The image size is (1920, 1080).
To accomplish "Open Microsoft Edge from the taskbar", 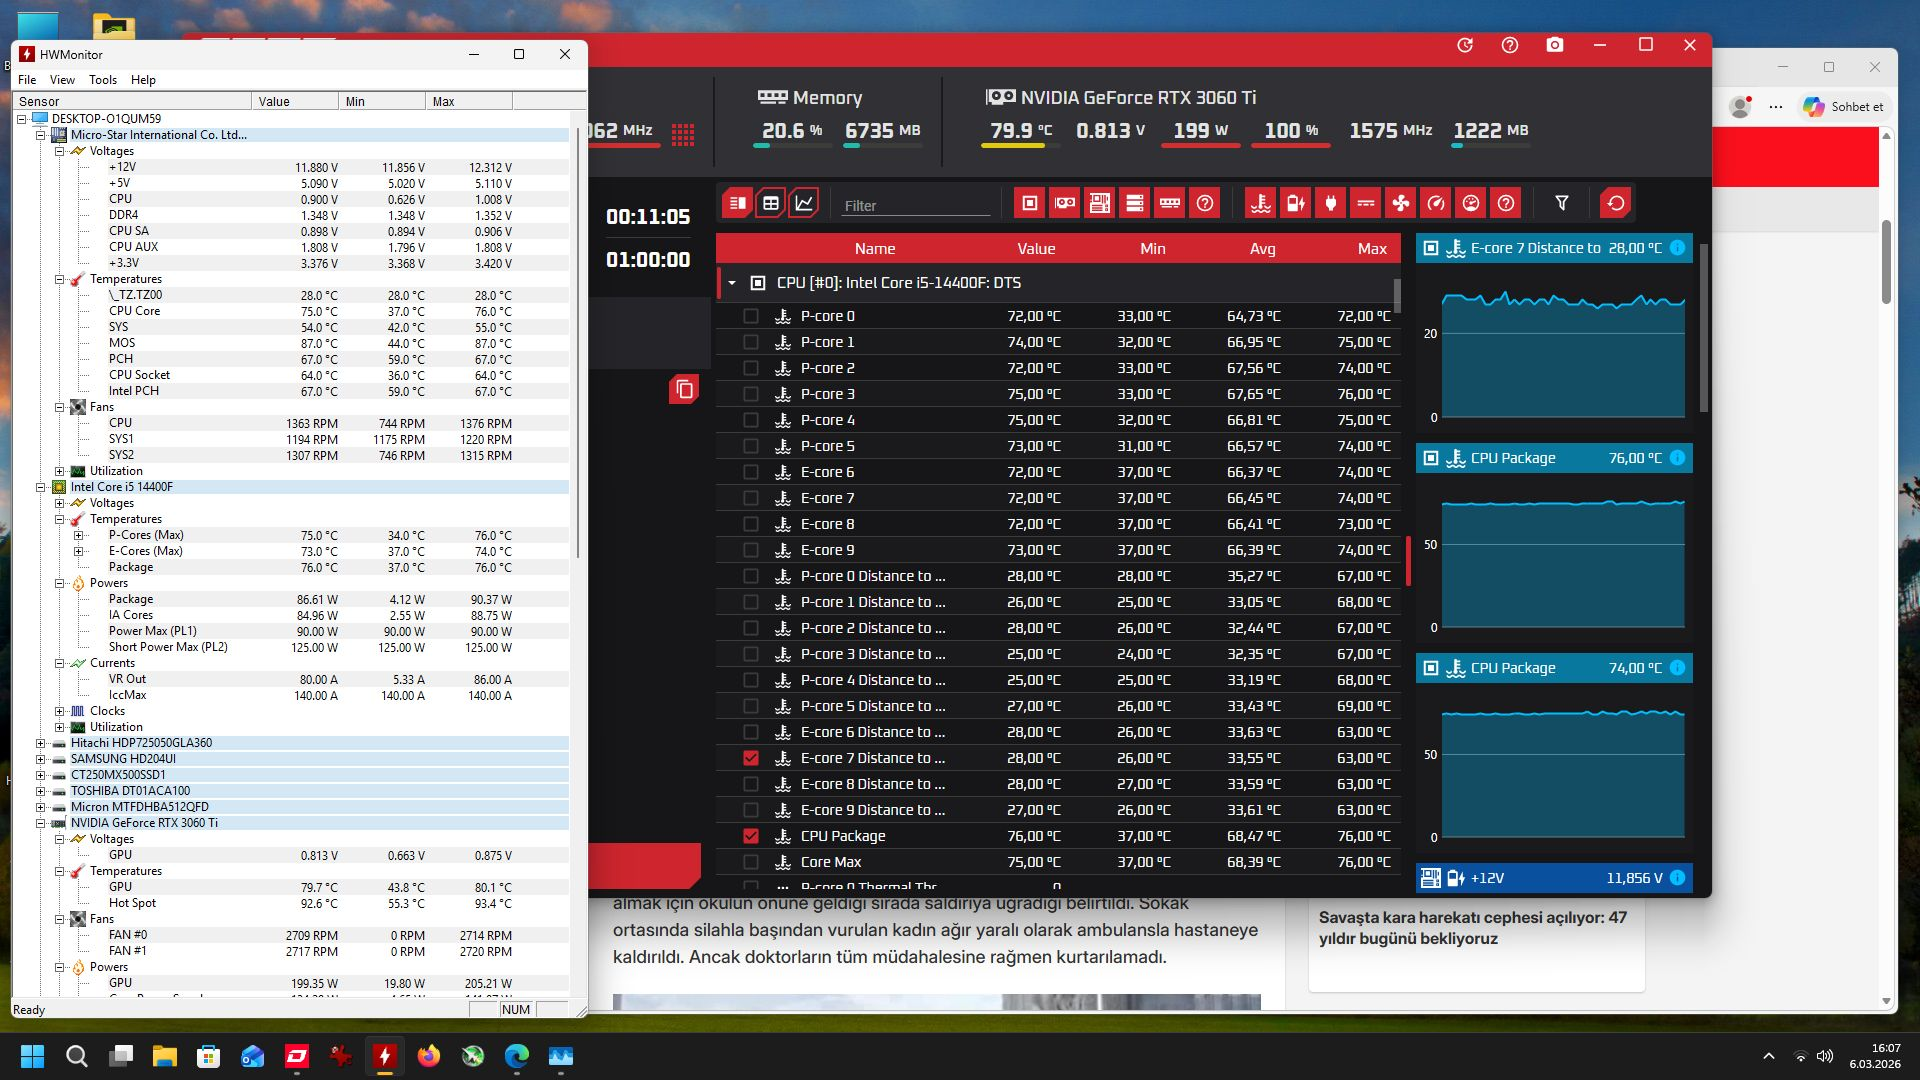I will point(517,1056).
